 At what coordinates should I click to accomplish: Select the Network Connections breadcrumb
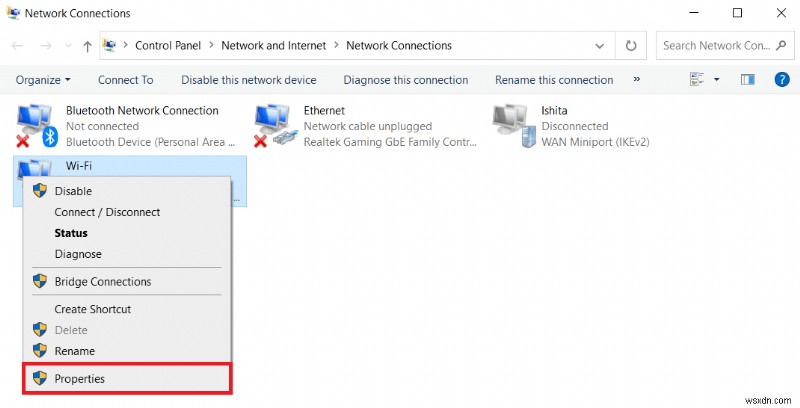(x=399, y=45)
